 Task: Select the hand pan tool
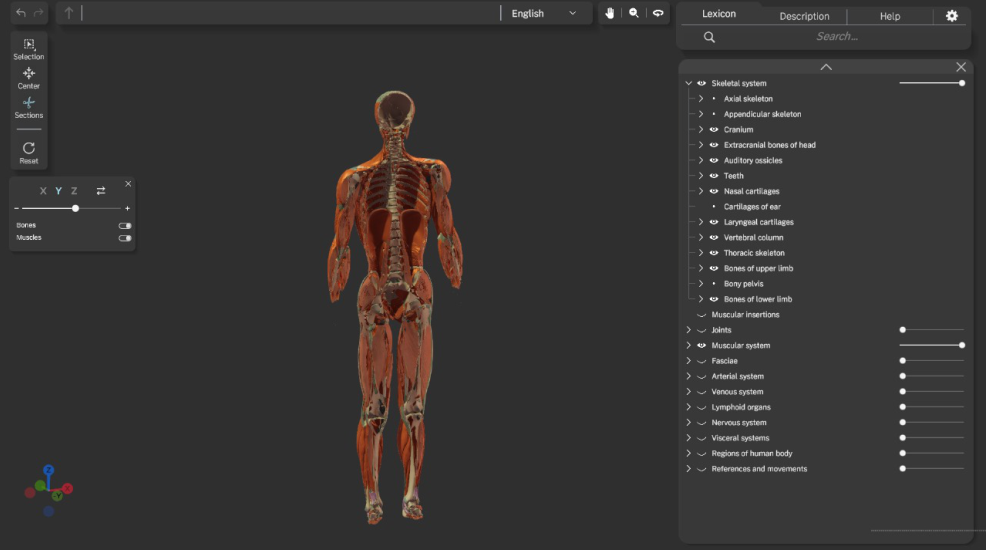tap(610, 13)
